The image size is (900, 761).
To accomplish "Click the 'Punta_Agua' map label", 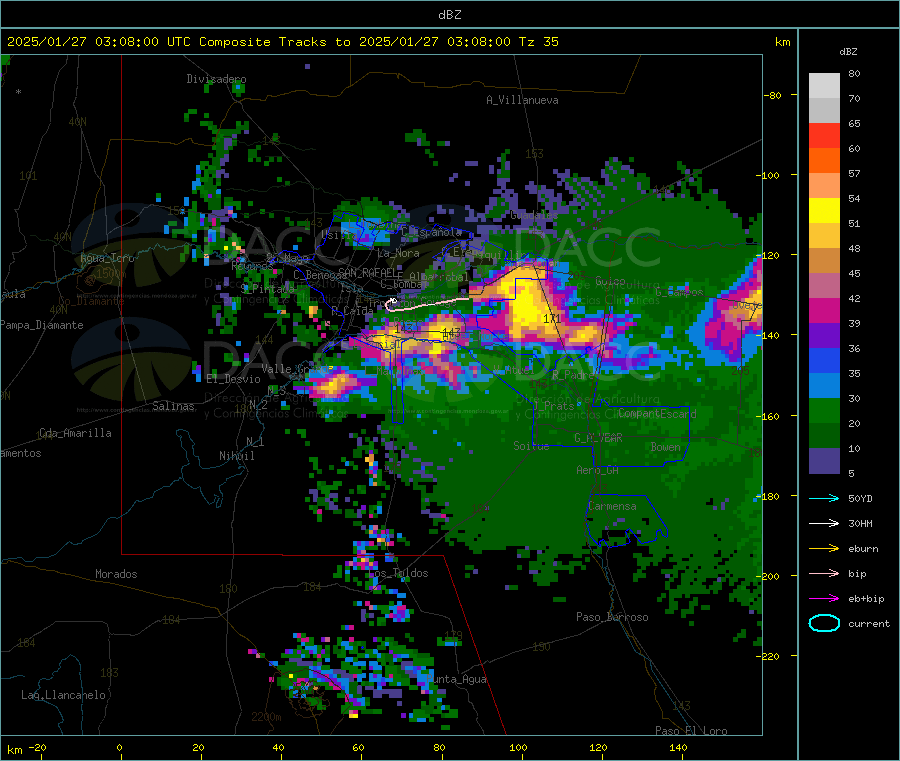I will [x=459, y=679].
